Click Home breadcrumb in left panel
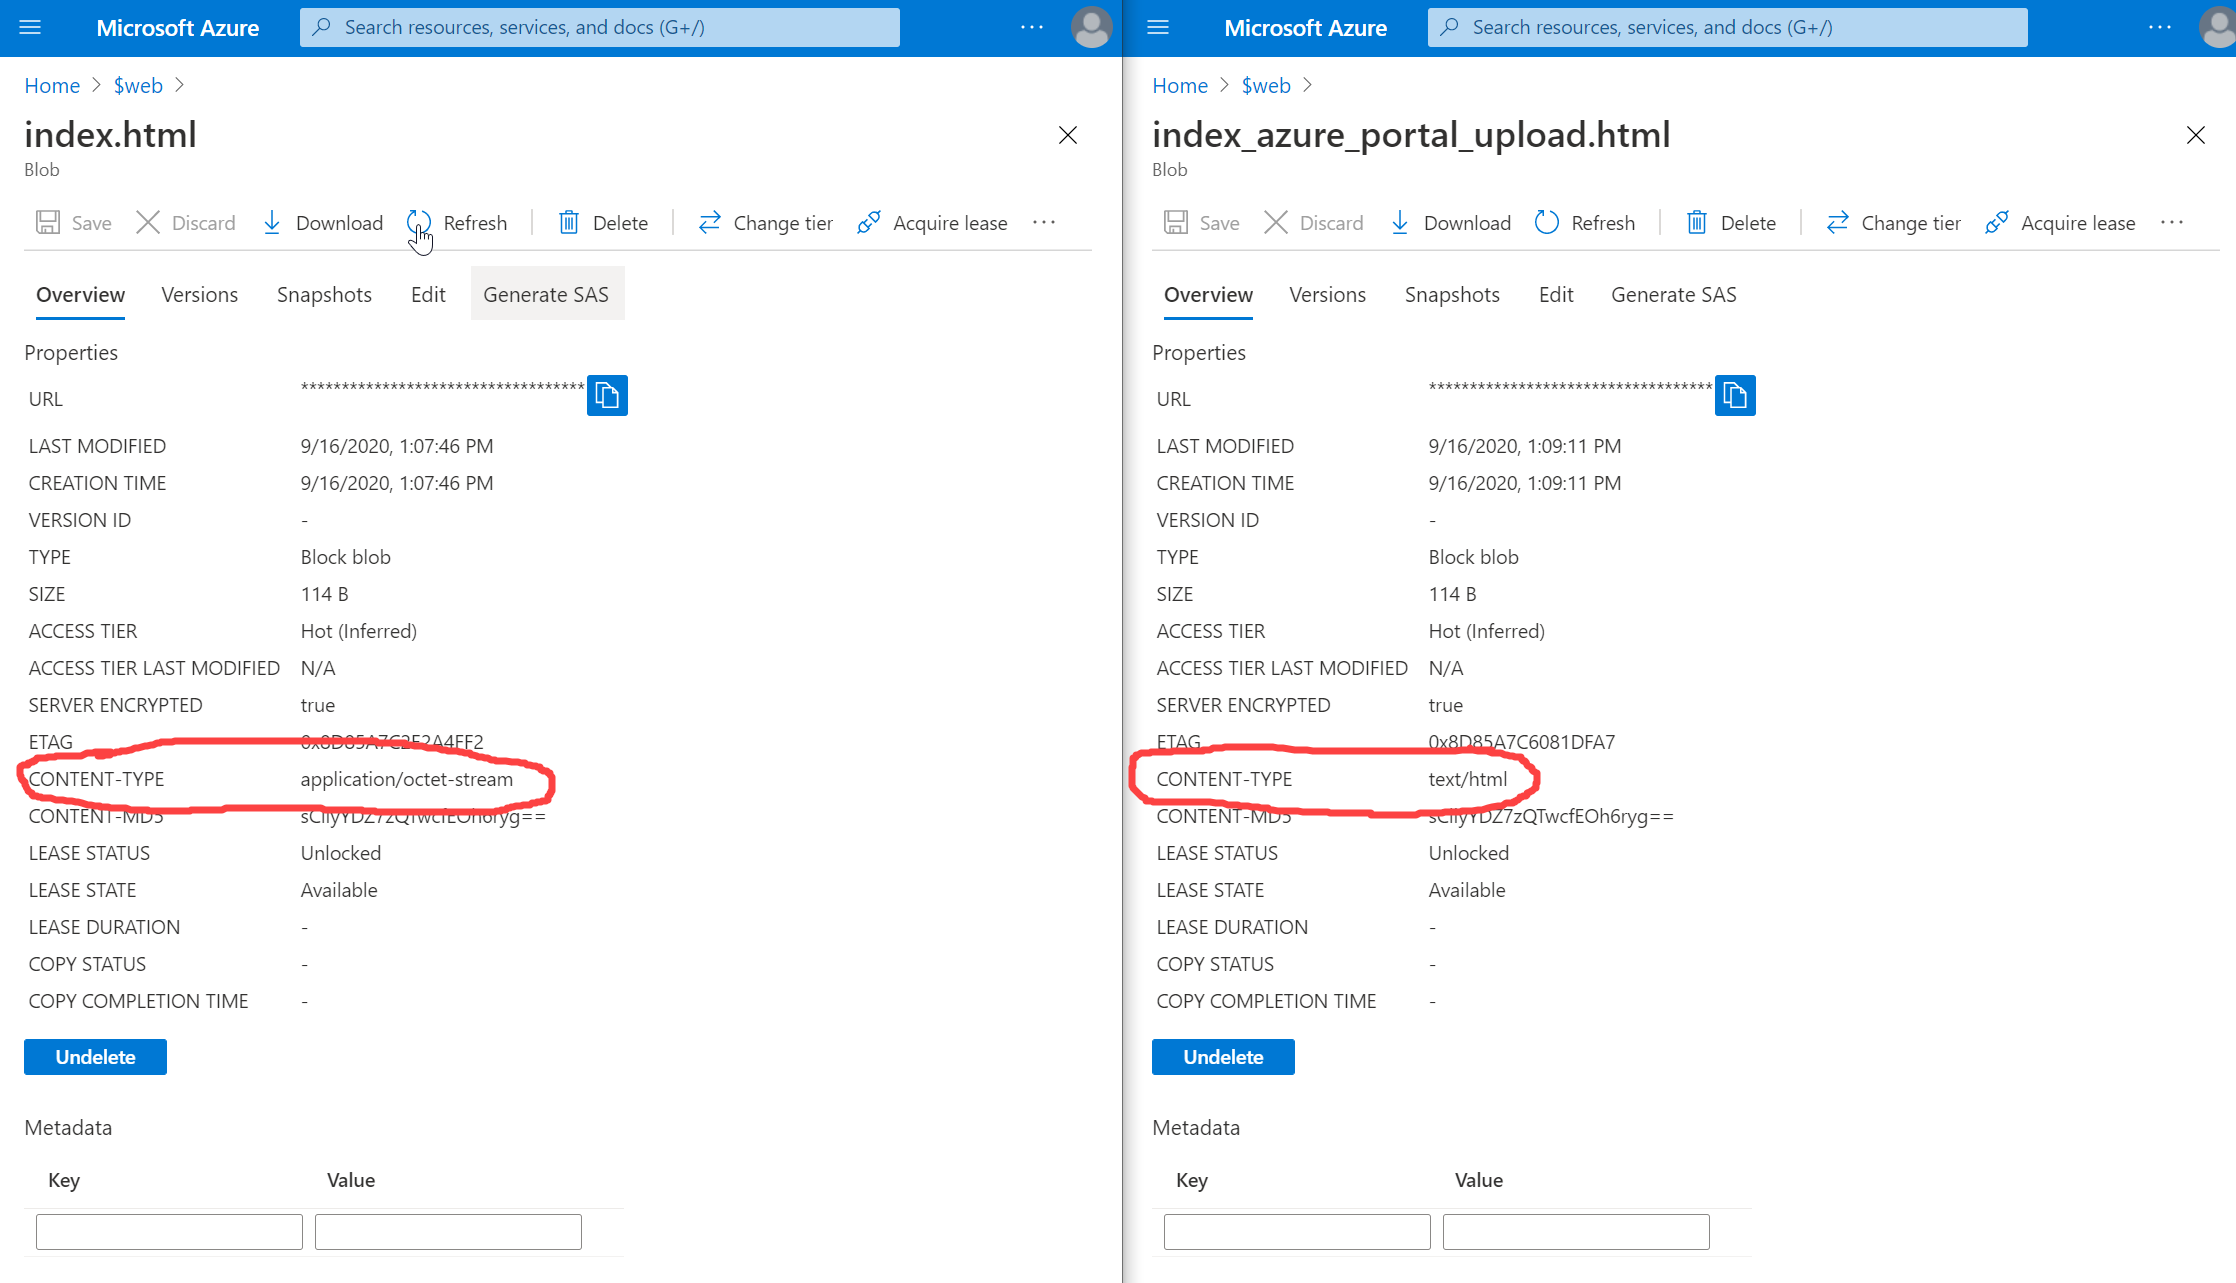The image size is (2236, 1283). (52, 85)
